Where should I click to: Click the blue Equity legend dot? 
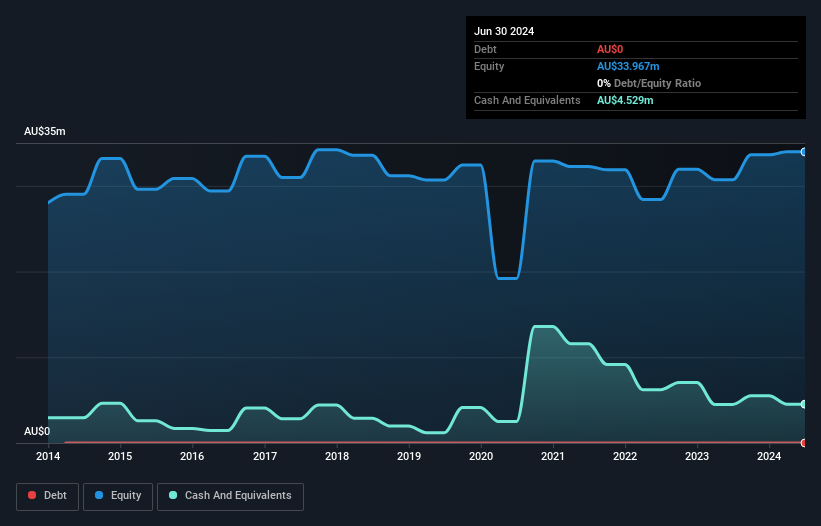[x=99, y=495]
